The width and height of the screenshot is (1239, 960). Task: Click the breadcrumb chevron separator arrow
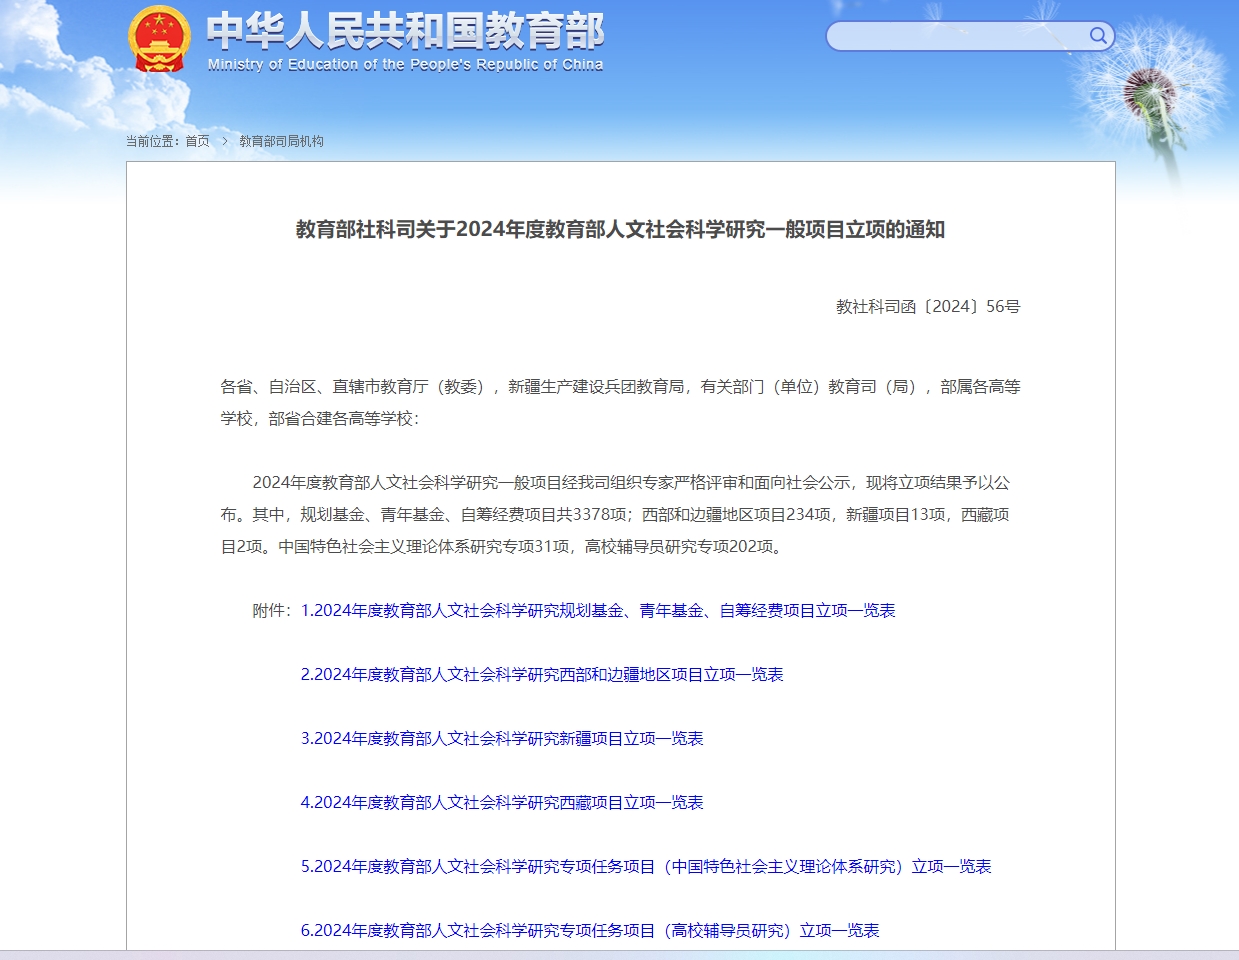[x=225, y=141]
